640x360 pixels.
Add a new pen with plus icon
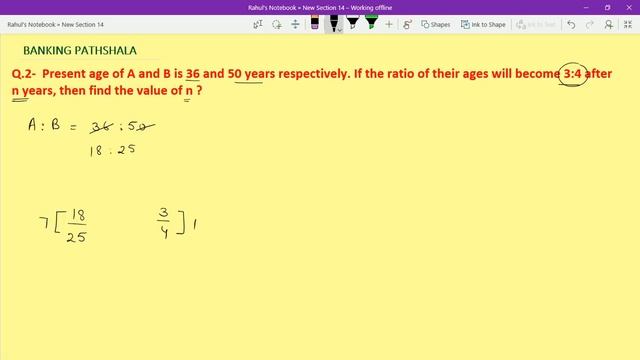click(x=389, y=24)
